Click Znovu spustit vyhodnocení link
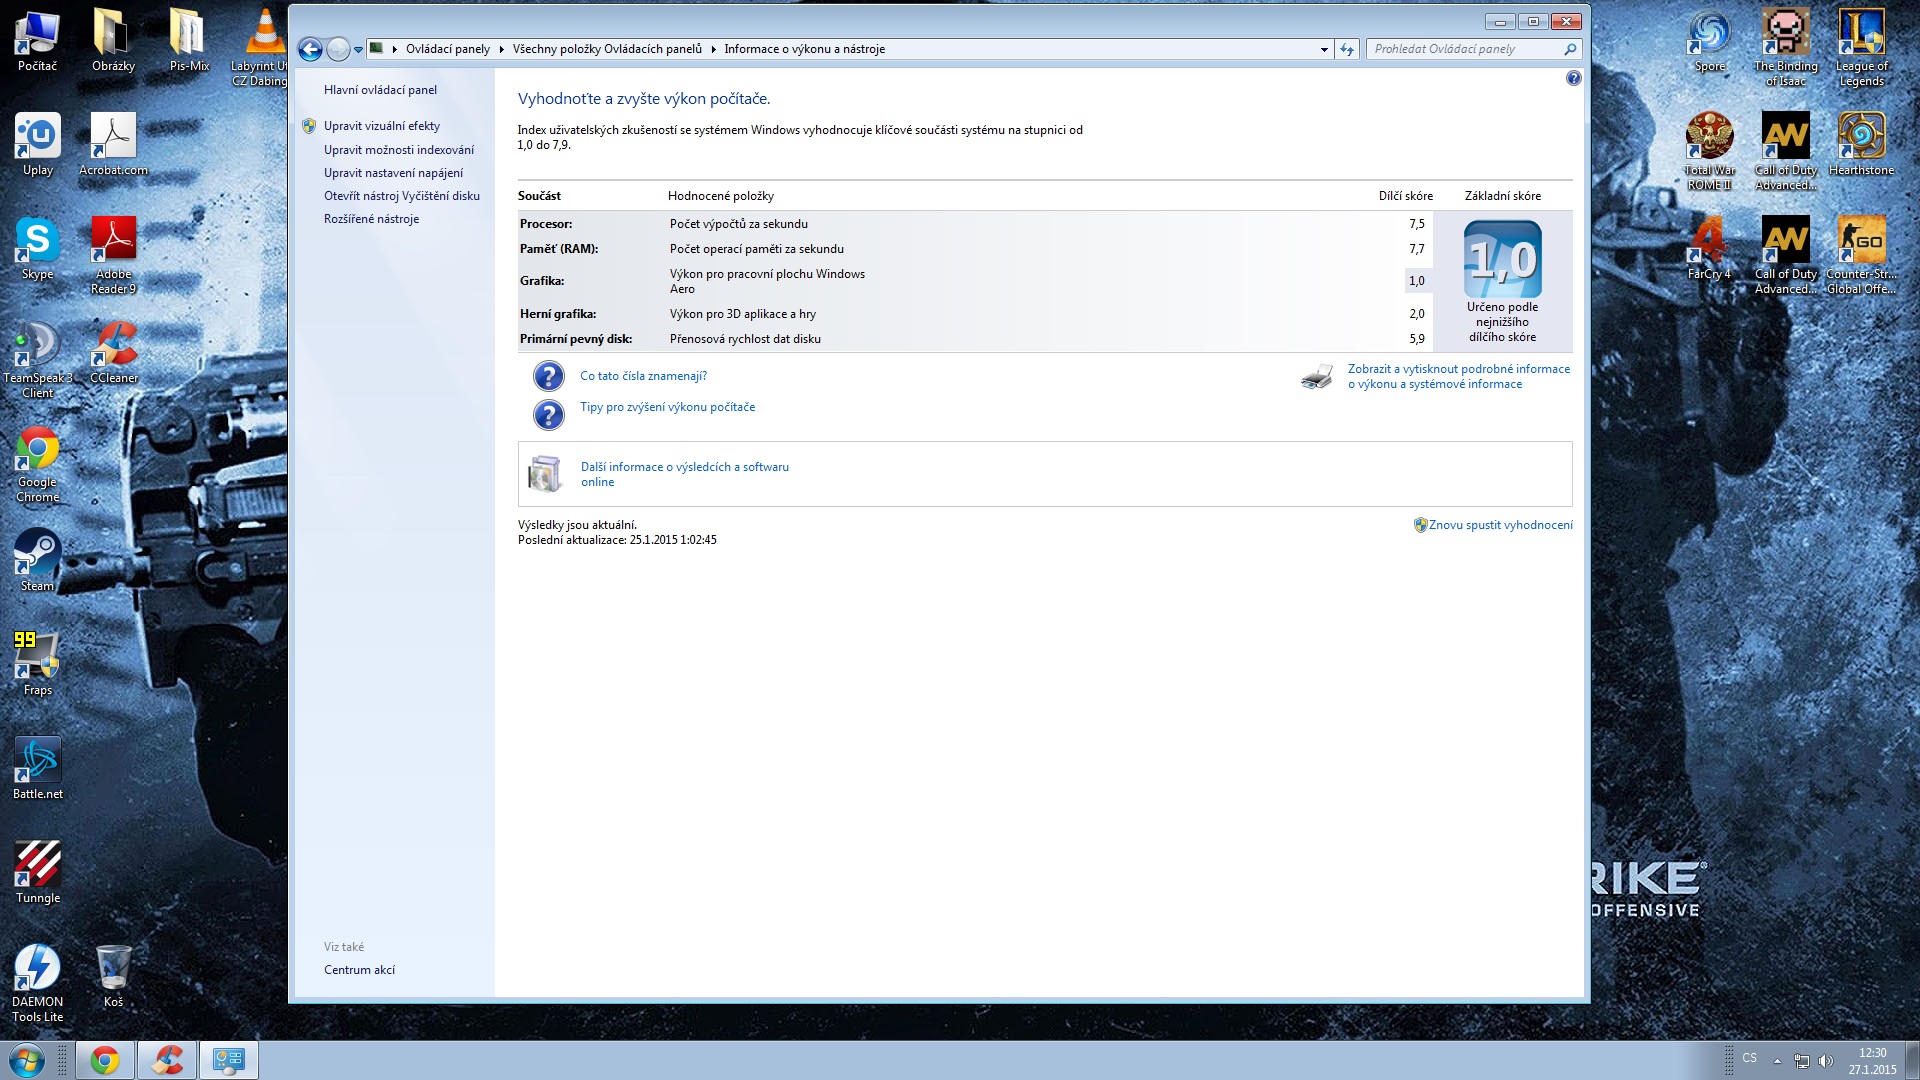This screenshot has height=1080, width=1920. point(1499,525)
